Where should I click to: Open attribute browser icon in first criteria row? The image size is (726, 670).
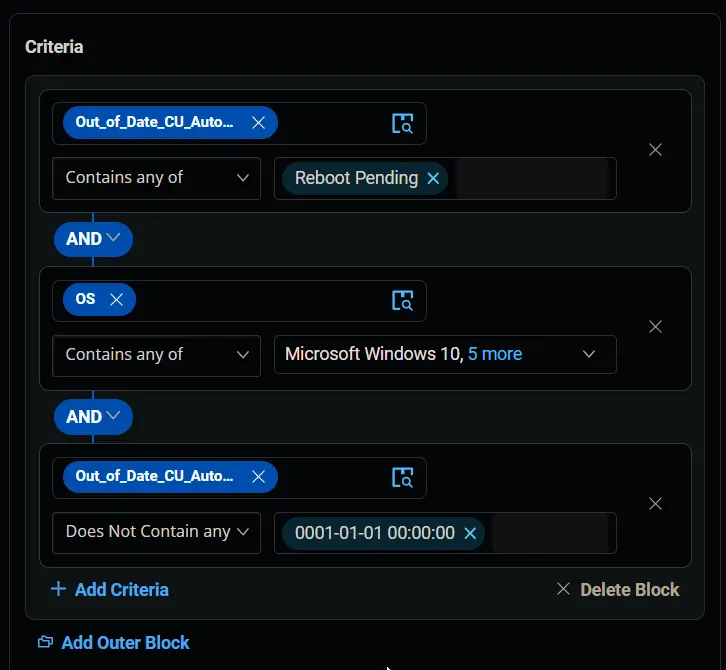coord(402,123)
